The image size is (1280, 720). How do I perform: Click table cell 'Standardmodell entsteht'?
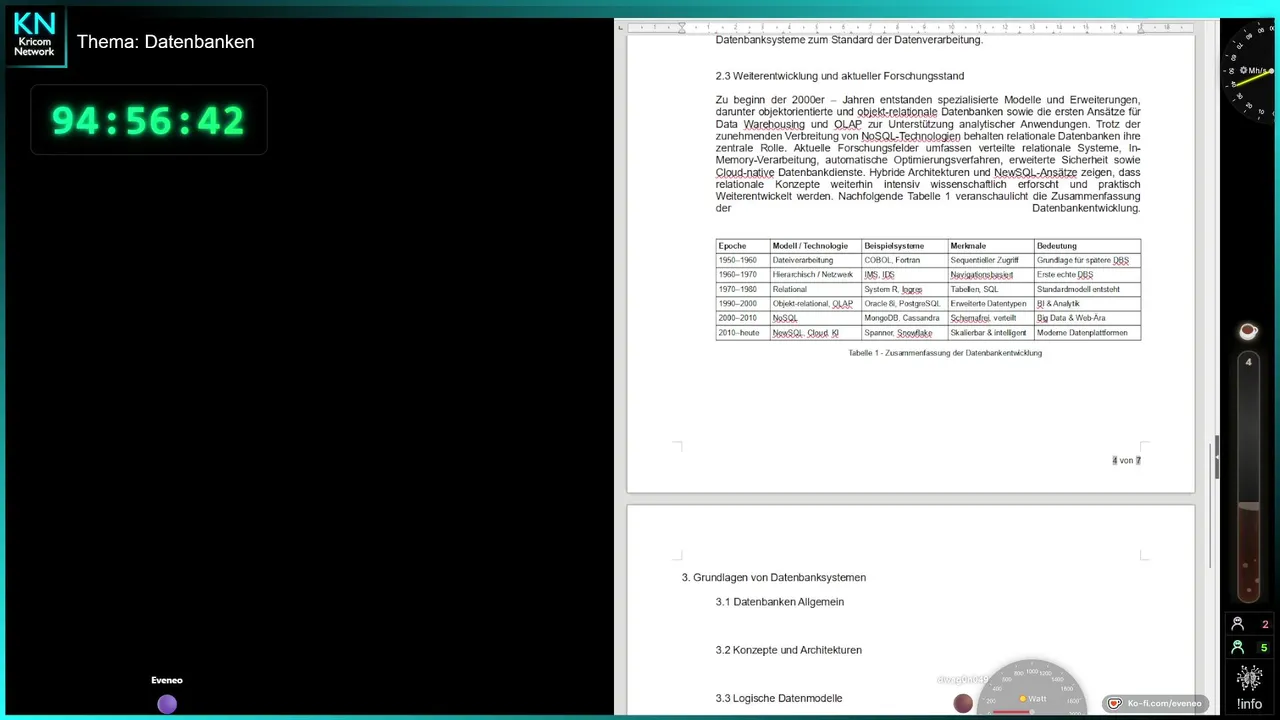1087,289
